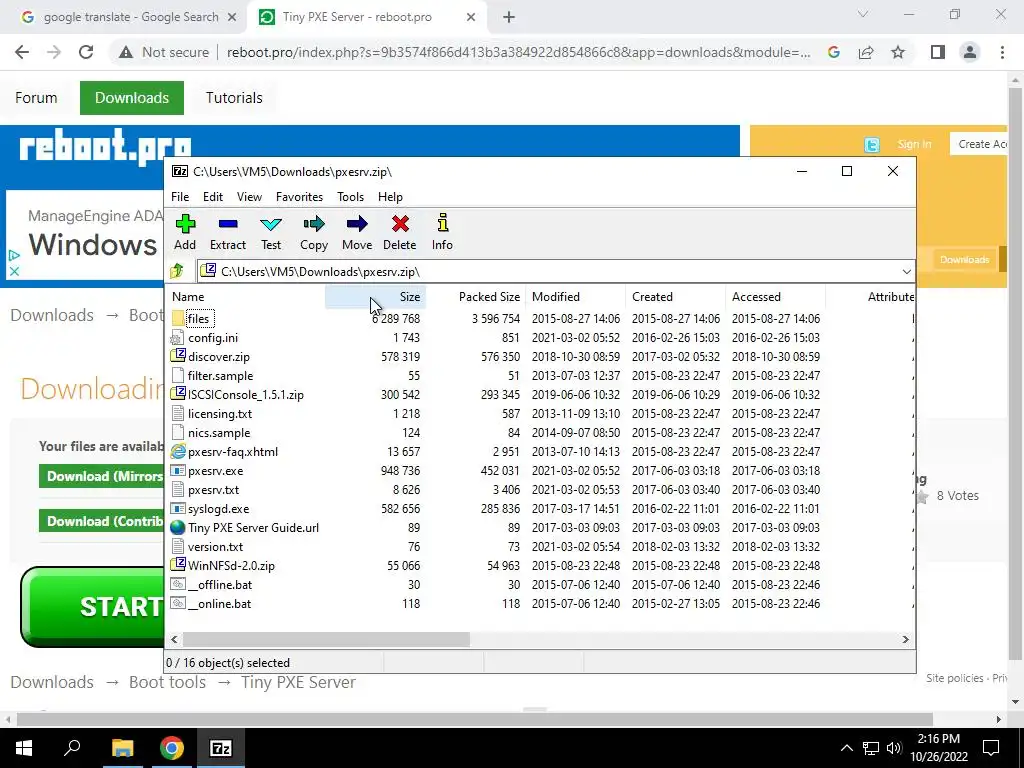Select the ISCSIConsole_1.5.1.zip archive icon
Screen dimensions: 1024x768
pyautogui.click(x=178, y=394)
